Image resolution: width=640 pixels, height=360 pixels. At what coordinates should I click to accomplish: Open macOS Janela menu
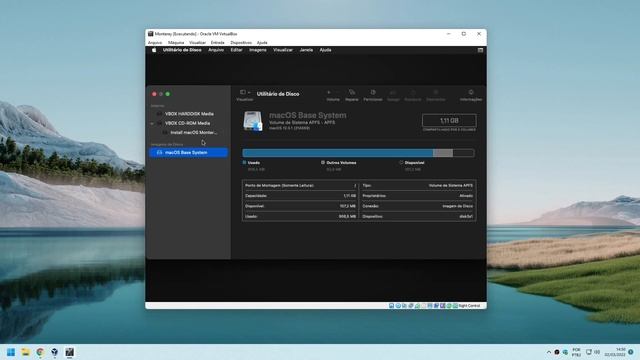[306, 50]
